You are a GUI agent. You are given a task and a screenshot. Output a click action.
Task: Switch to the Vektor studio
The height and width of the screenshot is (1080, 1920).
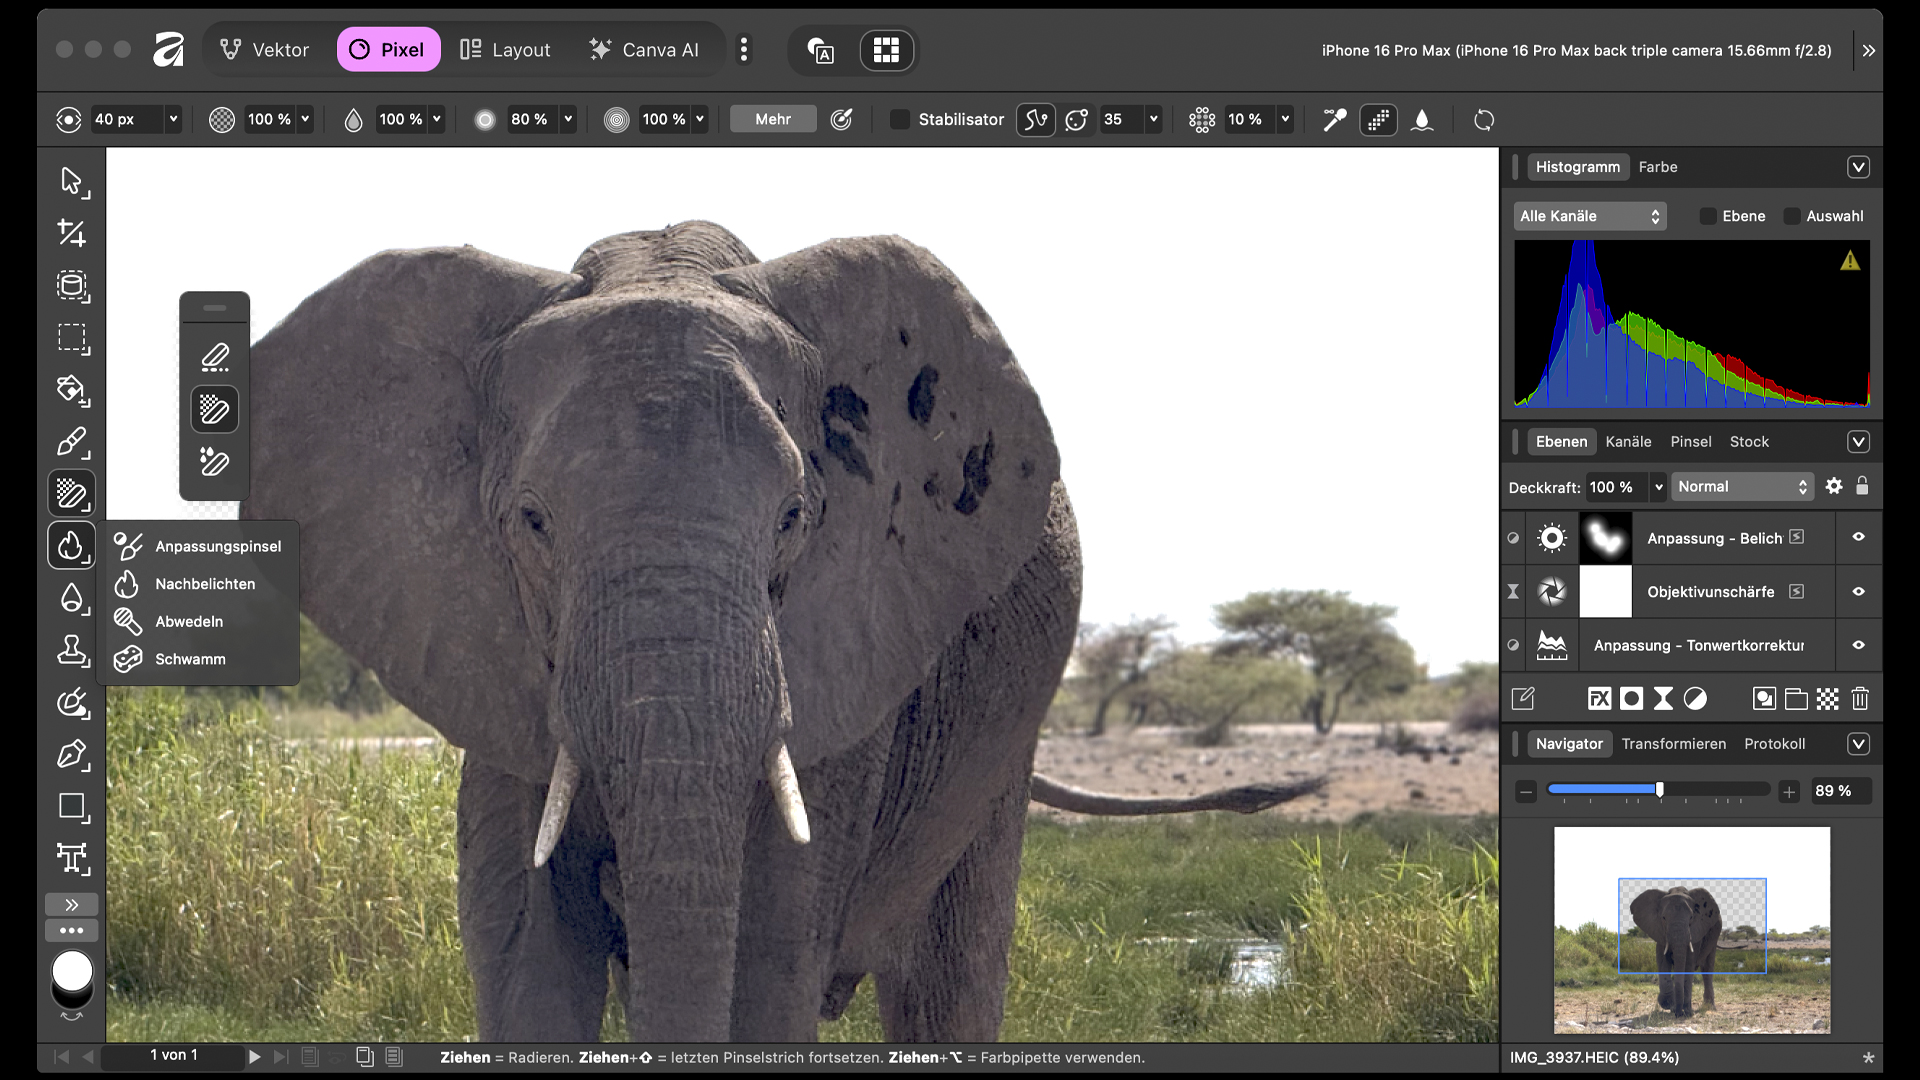[x=265, y=50]
